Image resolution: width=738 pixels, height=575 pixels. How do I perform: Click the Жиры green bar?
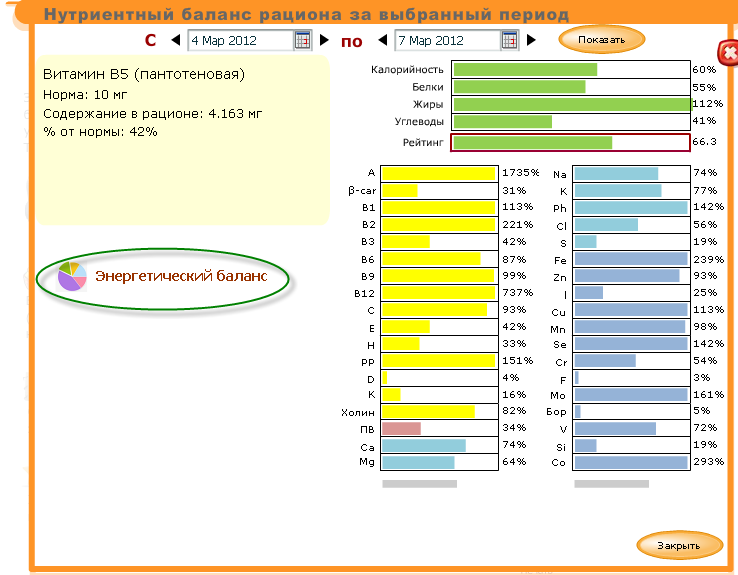(x=570, y=104)
